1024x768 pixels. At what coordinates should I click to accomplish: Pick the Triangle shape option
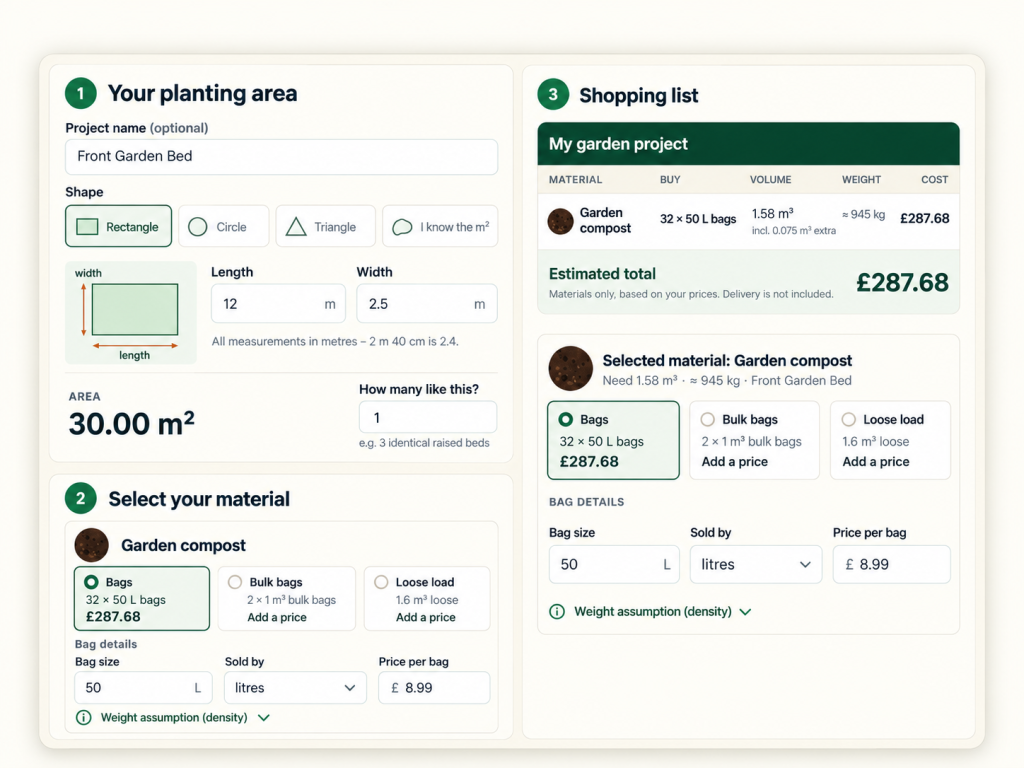[325, 226]
